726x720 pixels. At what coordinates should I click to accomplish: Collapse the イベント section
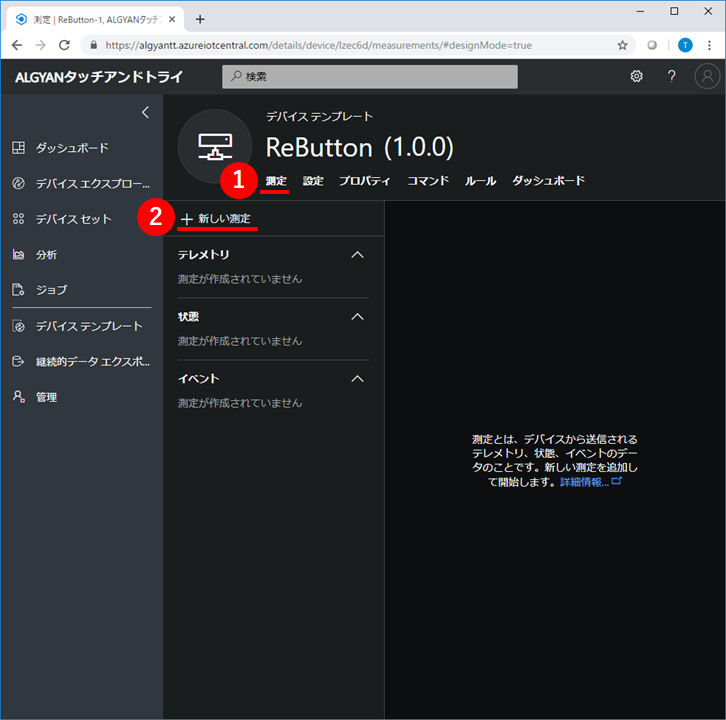point(357,379)
